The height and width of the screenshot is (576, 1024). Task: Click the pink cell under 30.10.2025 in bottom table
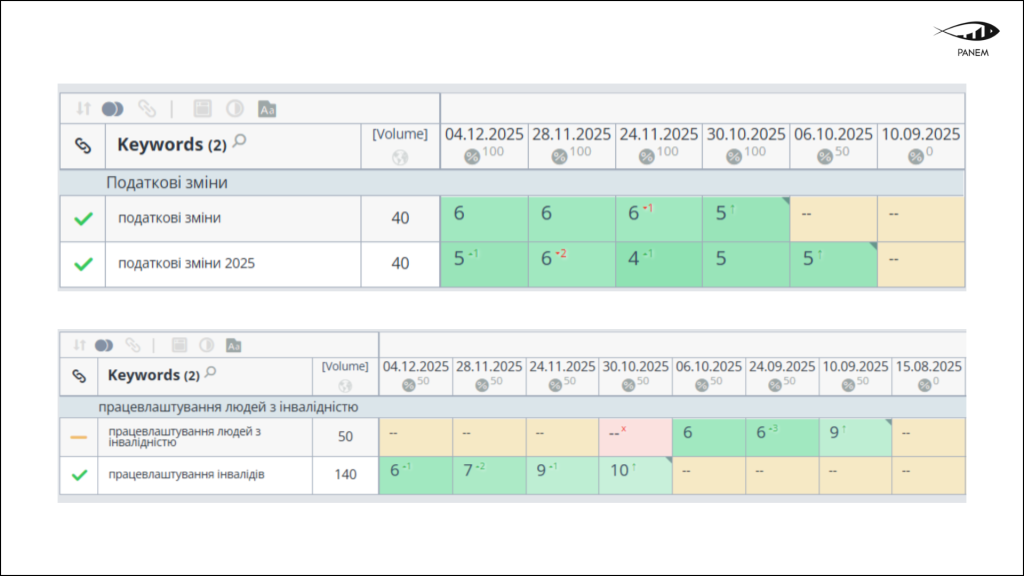(635, 437)
